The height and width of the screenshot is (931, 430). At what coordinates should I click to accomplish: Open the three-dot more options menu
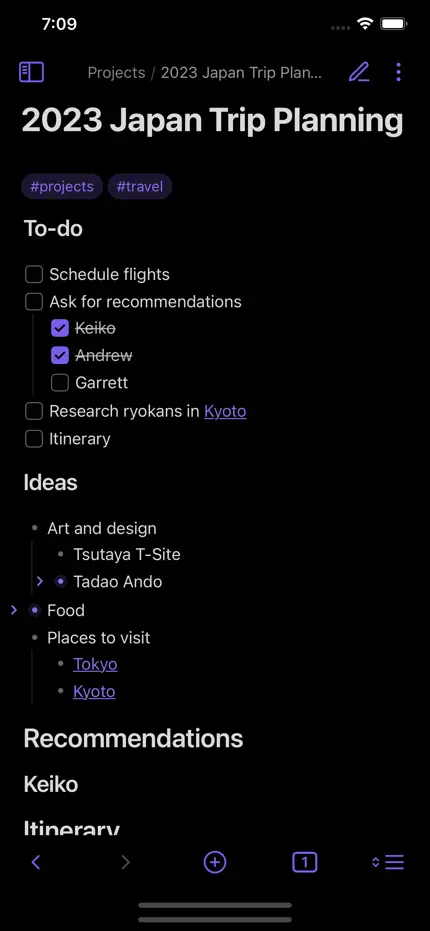tap(398, 72)
